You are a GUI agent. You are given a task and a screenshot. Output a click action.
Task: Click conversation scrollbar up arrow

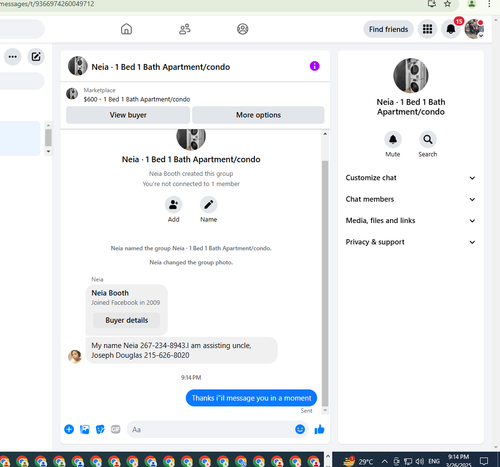point(325,134)
